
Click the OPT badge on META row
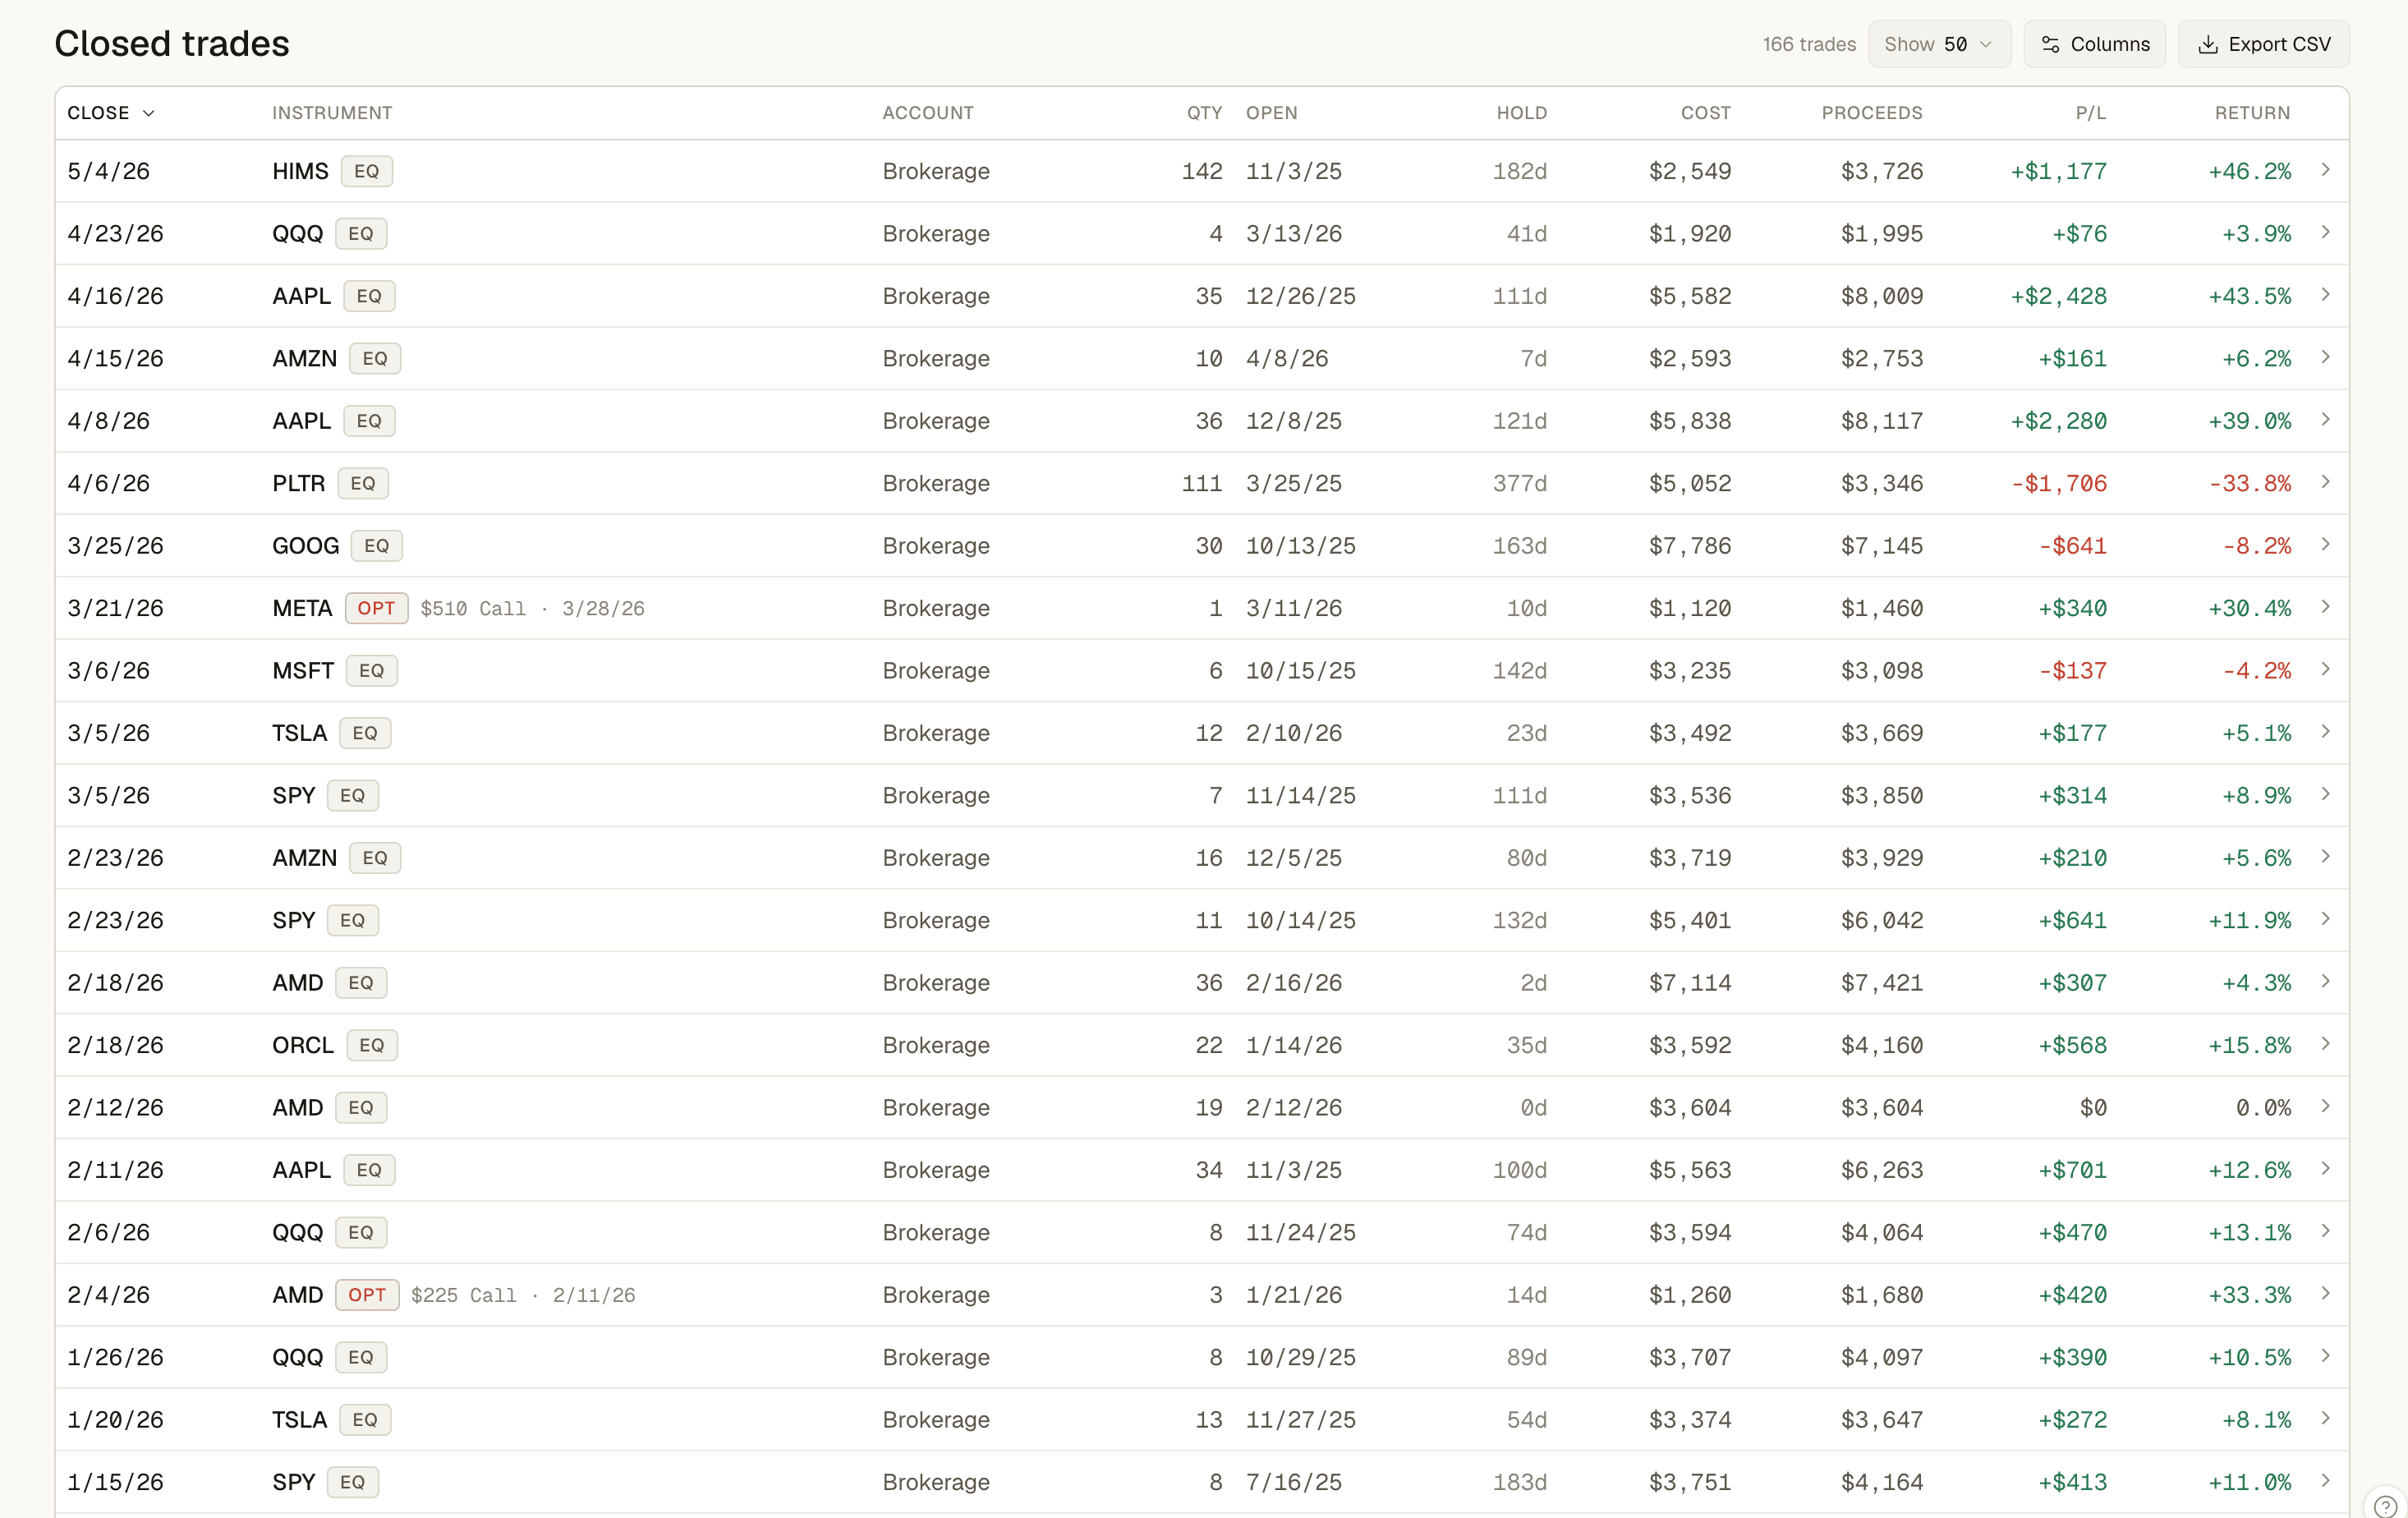coord(376,608)
